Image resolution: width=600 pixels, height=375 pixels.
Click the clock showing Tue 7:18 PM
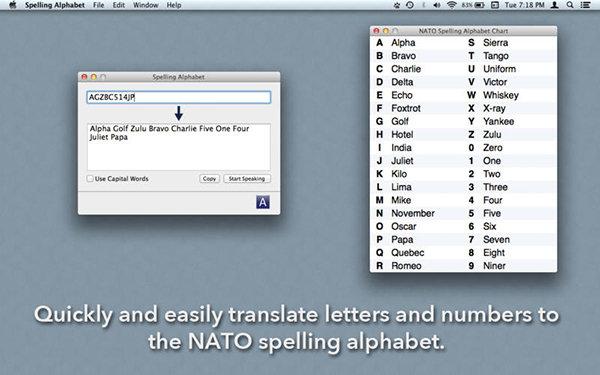click(524, 5)
